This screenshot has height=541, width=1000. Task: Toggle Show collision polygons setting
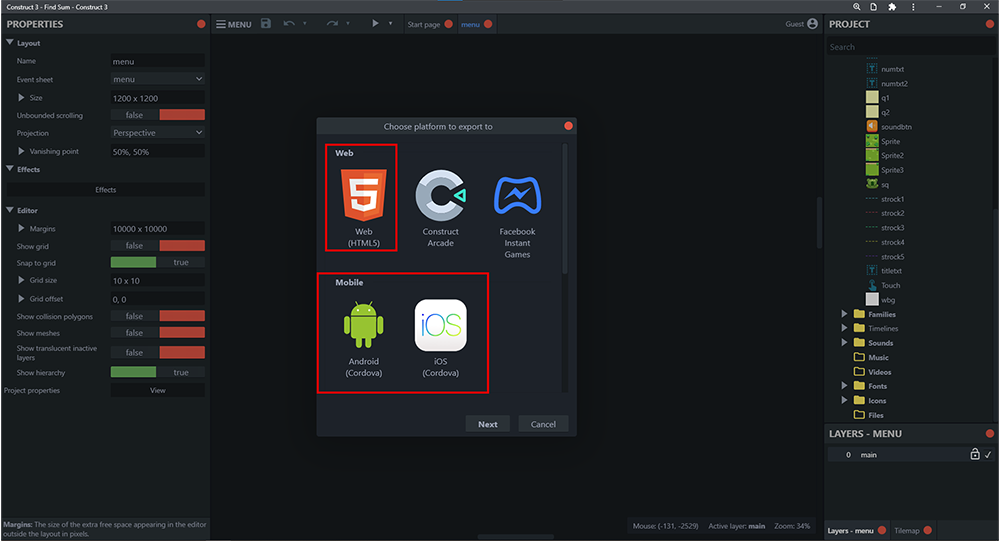(158, 316)
